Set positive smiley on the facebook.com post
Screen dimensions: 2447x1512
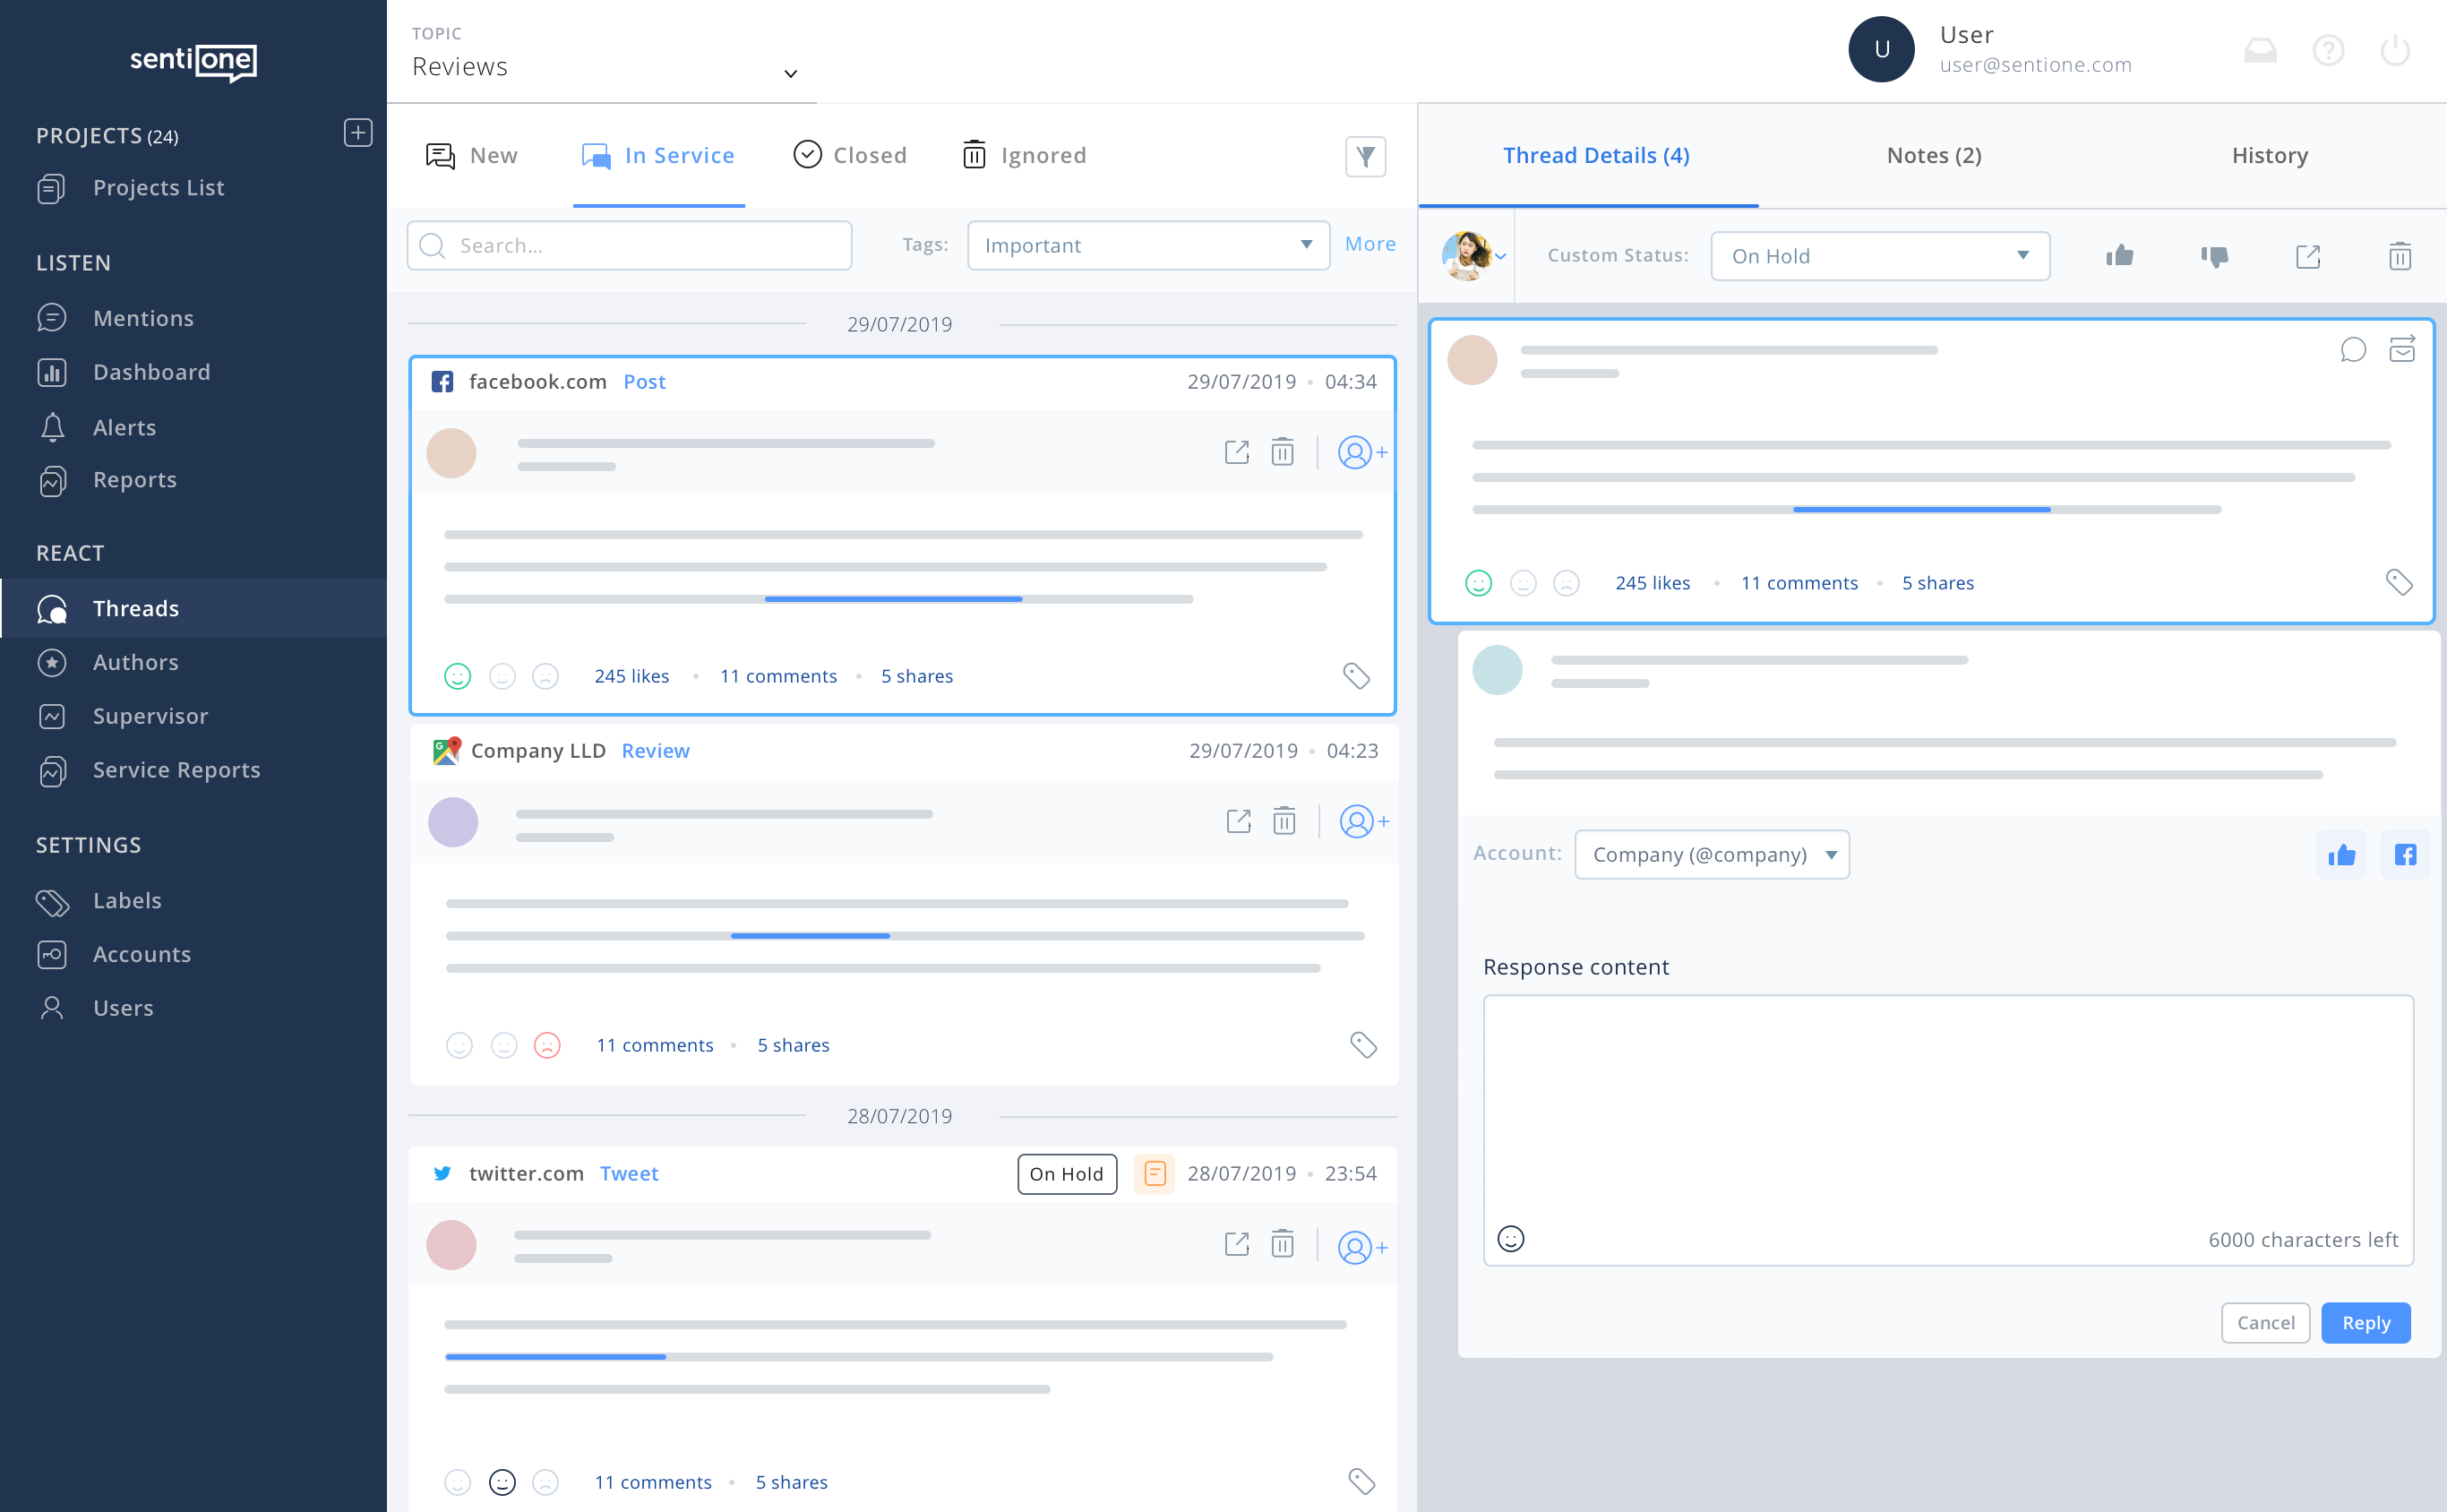[x=458, y=676]
